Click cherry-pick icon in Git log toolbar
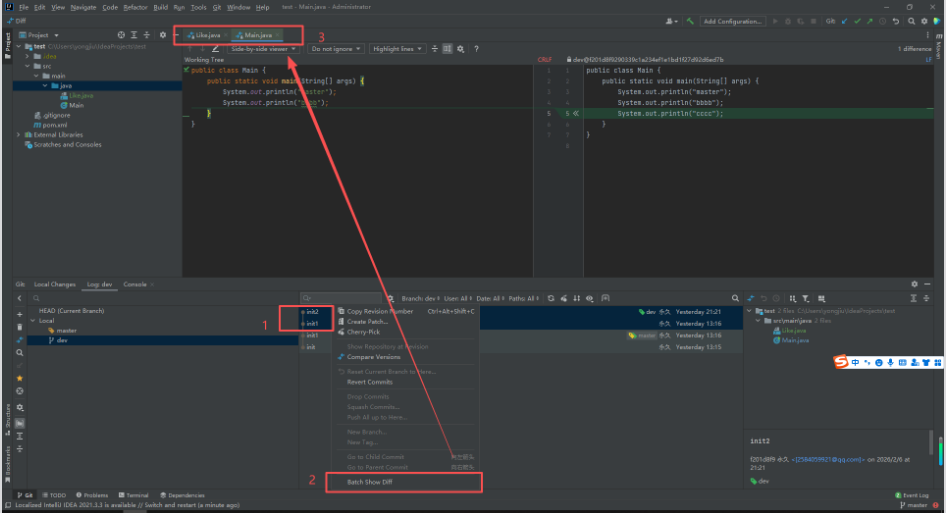946x513 pixels. pos(563,298)
